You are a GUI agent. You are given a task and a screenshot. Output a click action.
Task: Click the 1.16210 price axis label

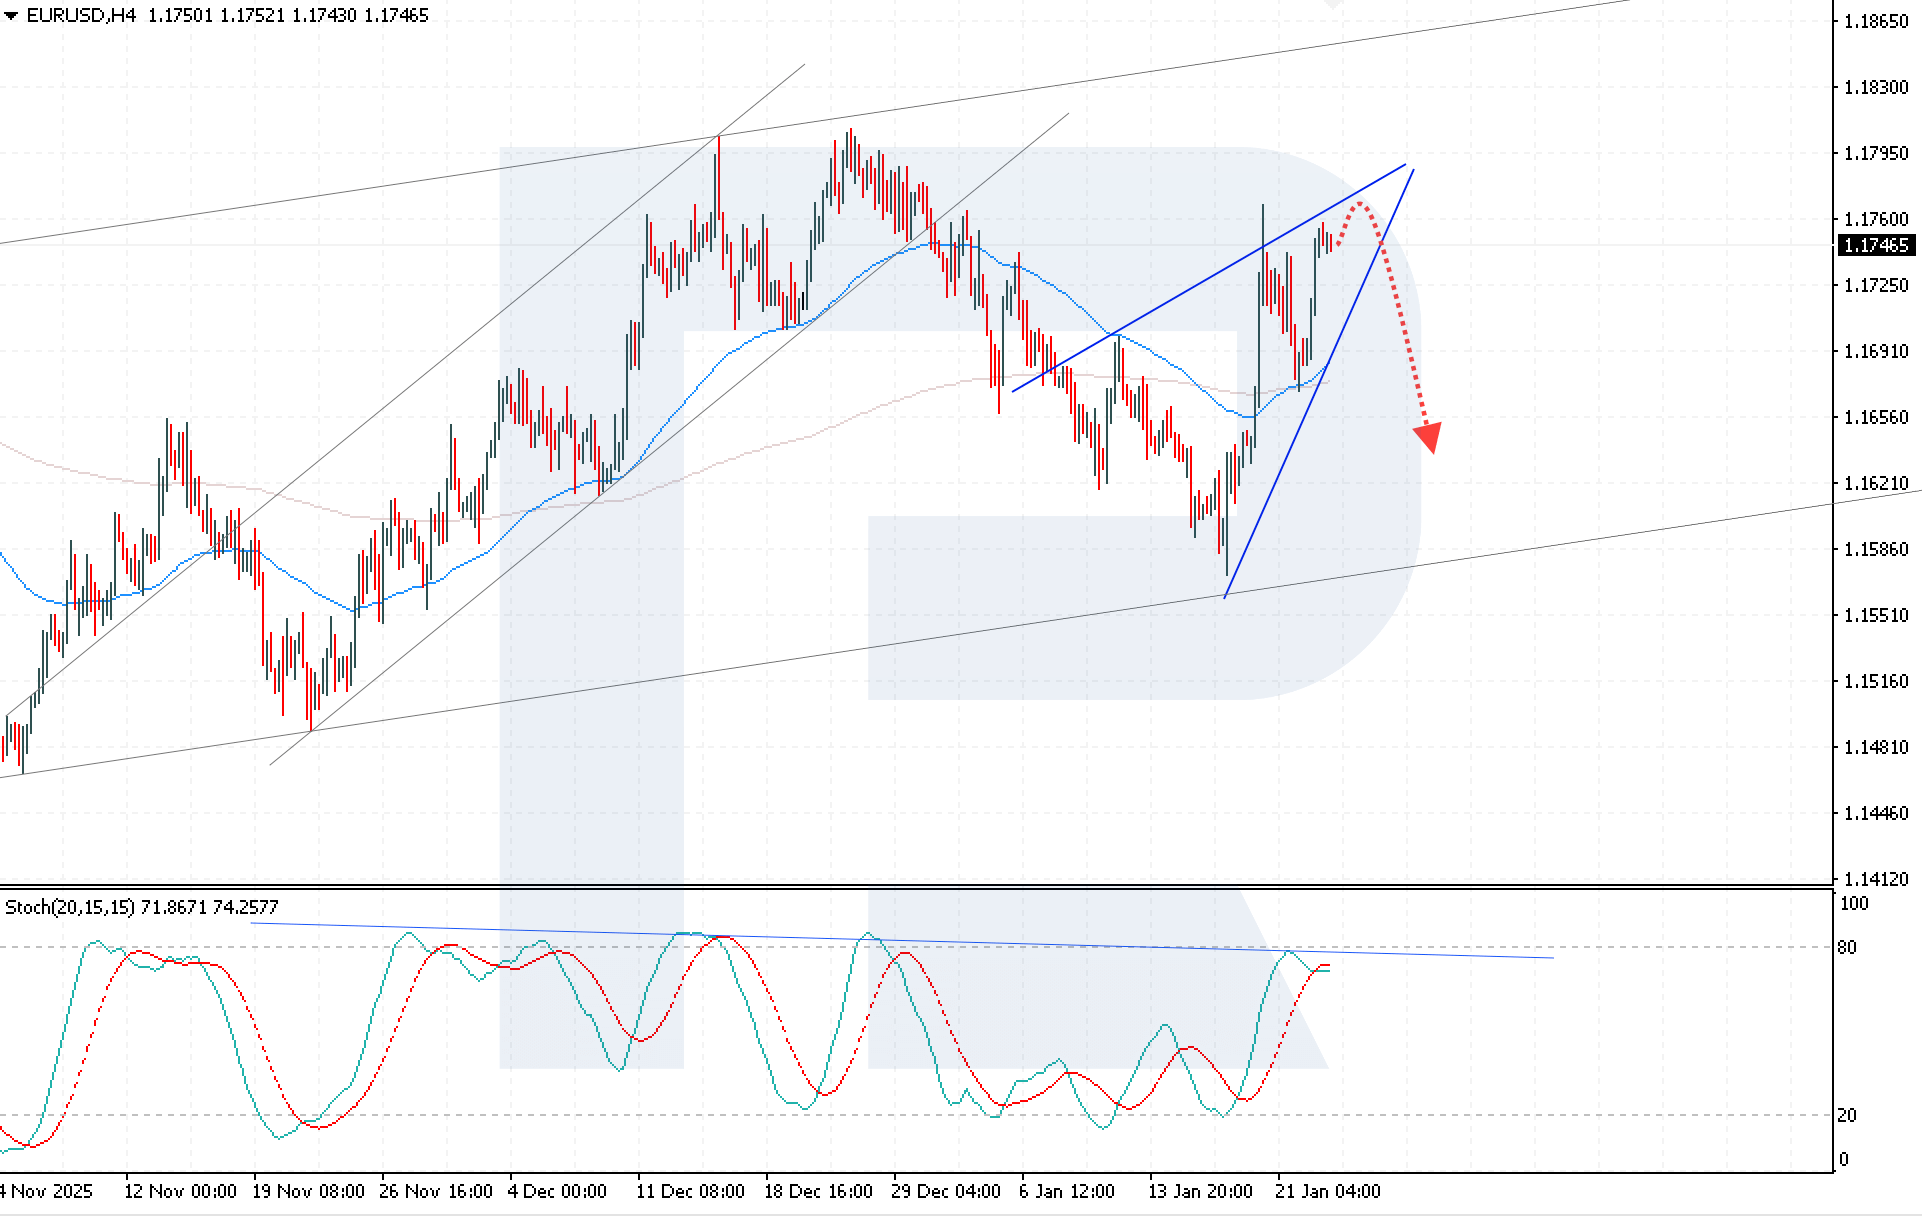(x=1876, y=483)
